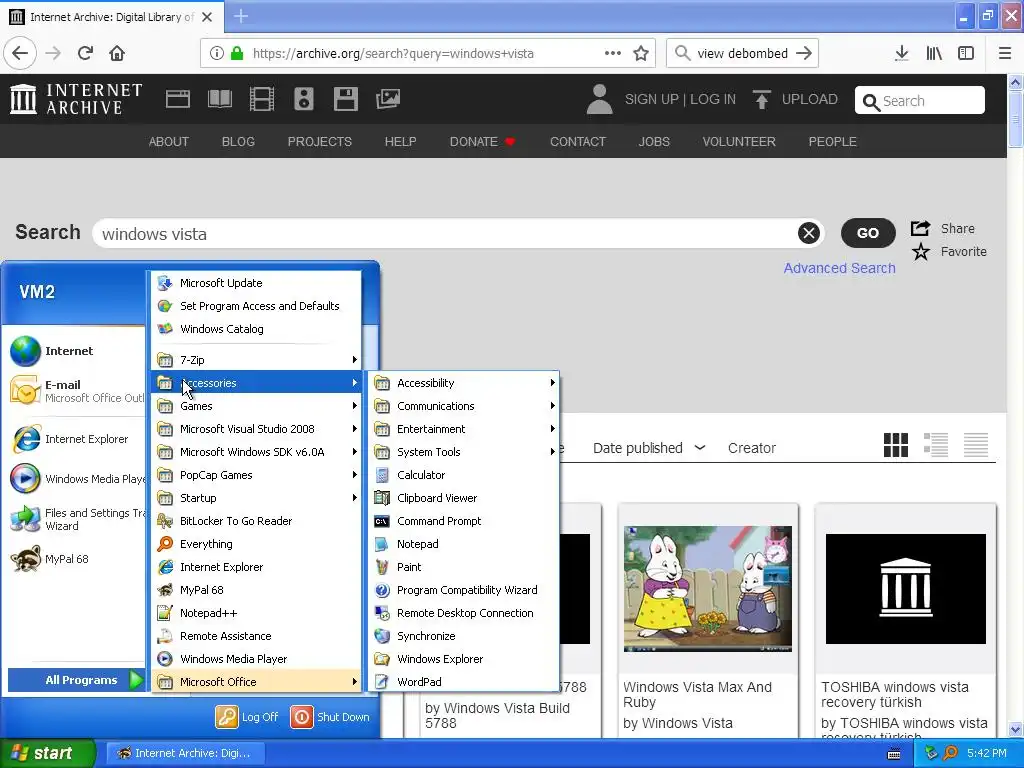Open Communications submenu

click(463, 406)
